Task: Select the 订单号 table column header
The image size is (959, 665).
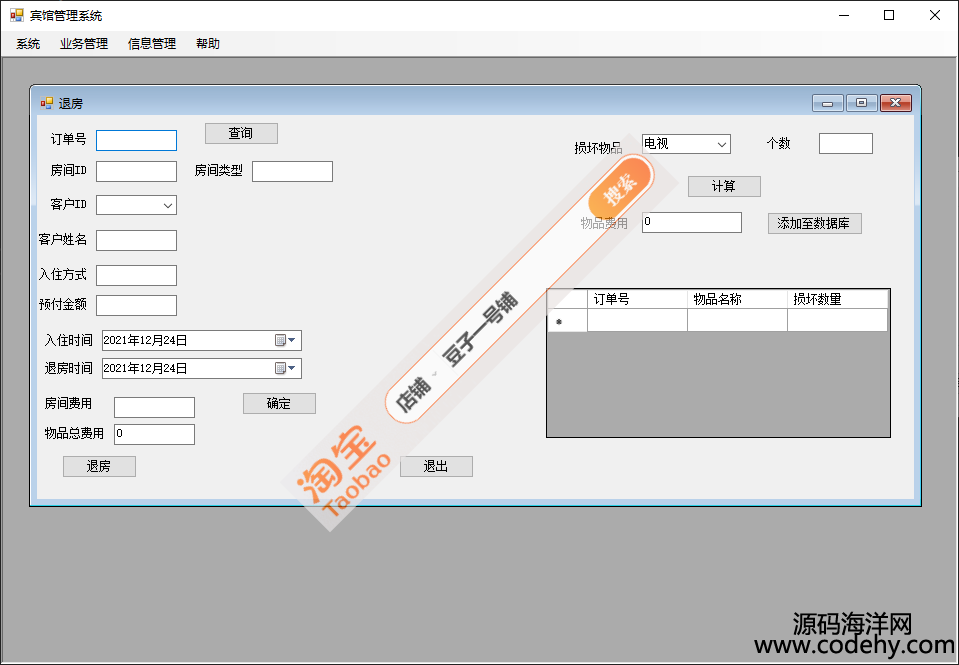Action: point(637,299)
